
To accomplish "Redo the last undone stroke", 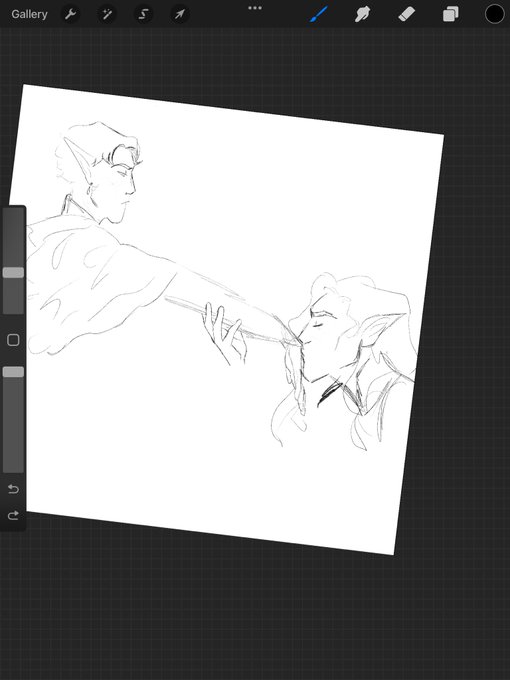I will (13, 515).
